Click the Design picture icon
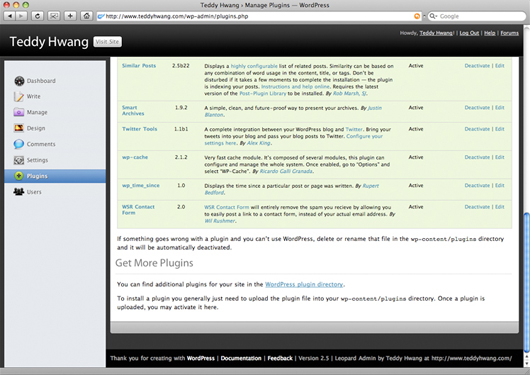The height and width of the screenshot is (375, 530). point(19,128)
